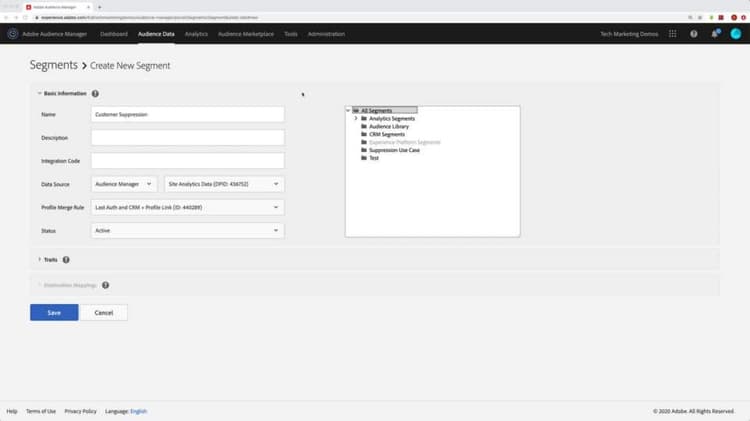Reload the browser page

(x=25, y=18)
